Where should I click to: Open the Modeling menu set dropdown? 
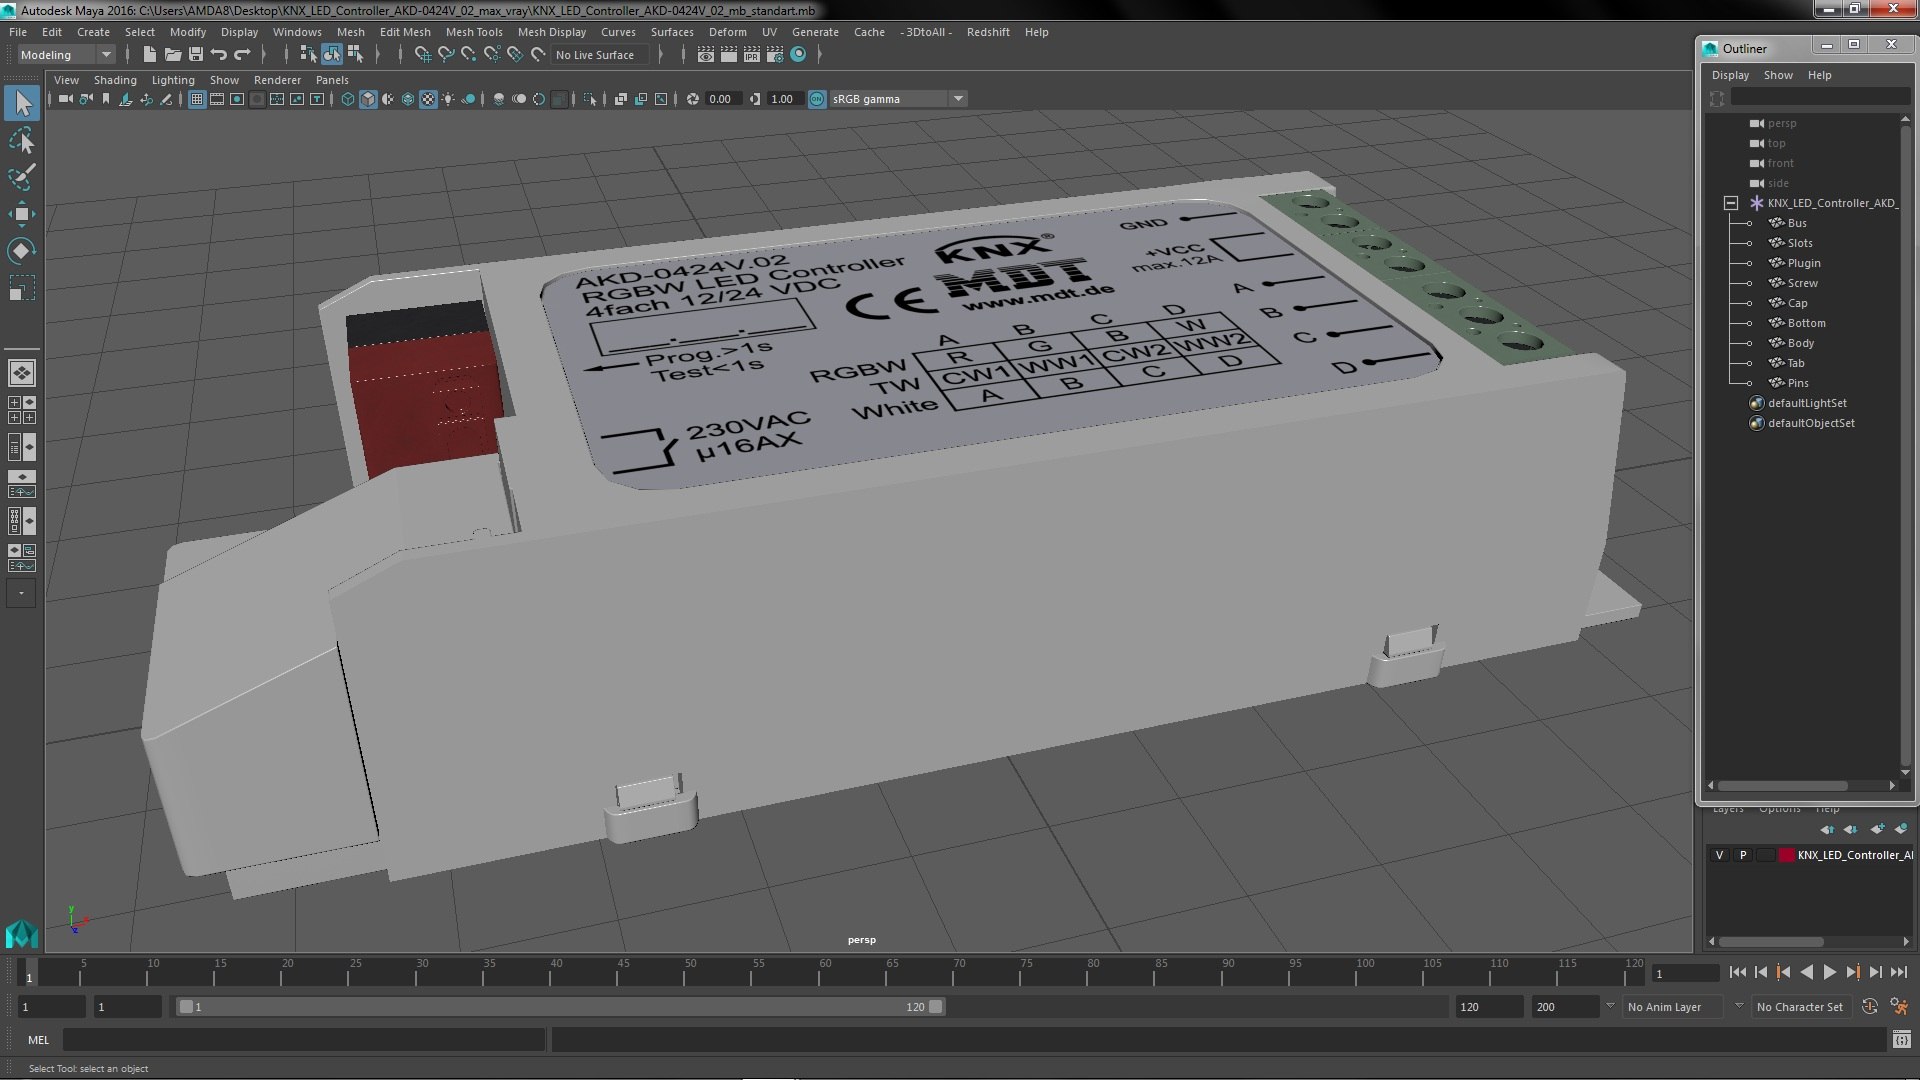coord(66,55)
